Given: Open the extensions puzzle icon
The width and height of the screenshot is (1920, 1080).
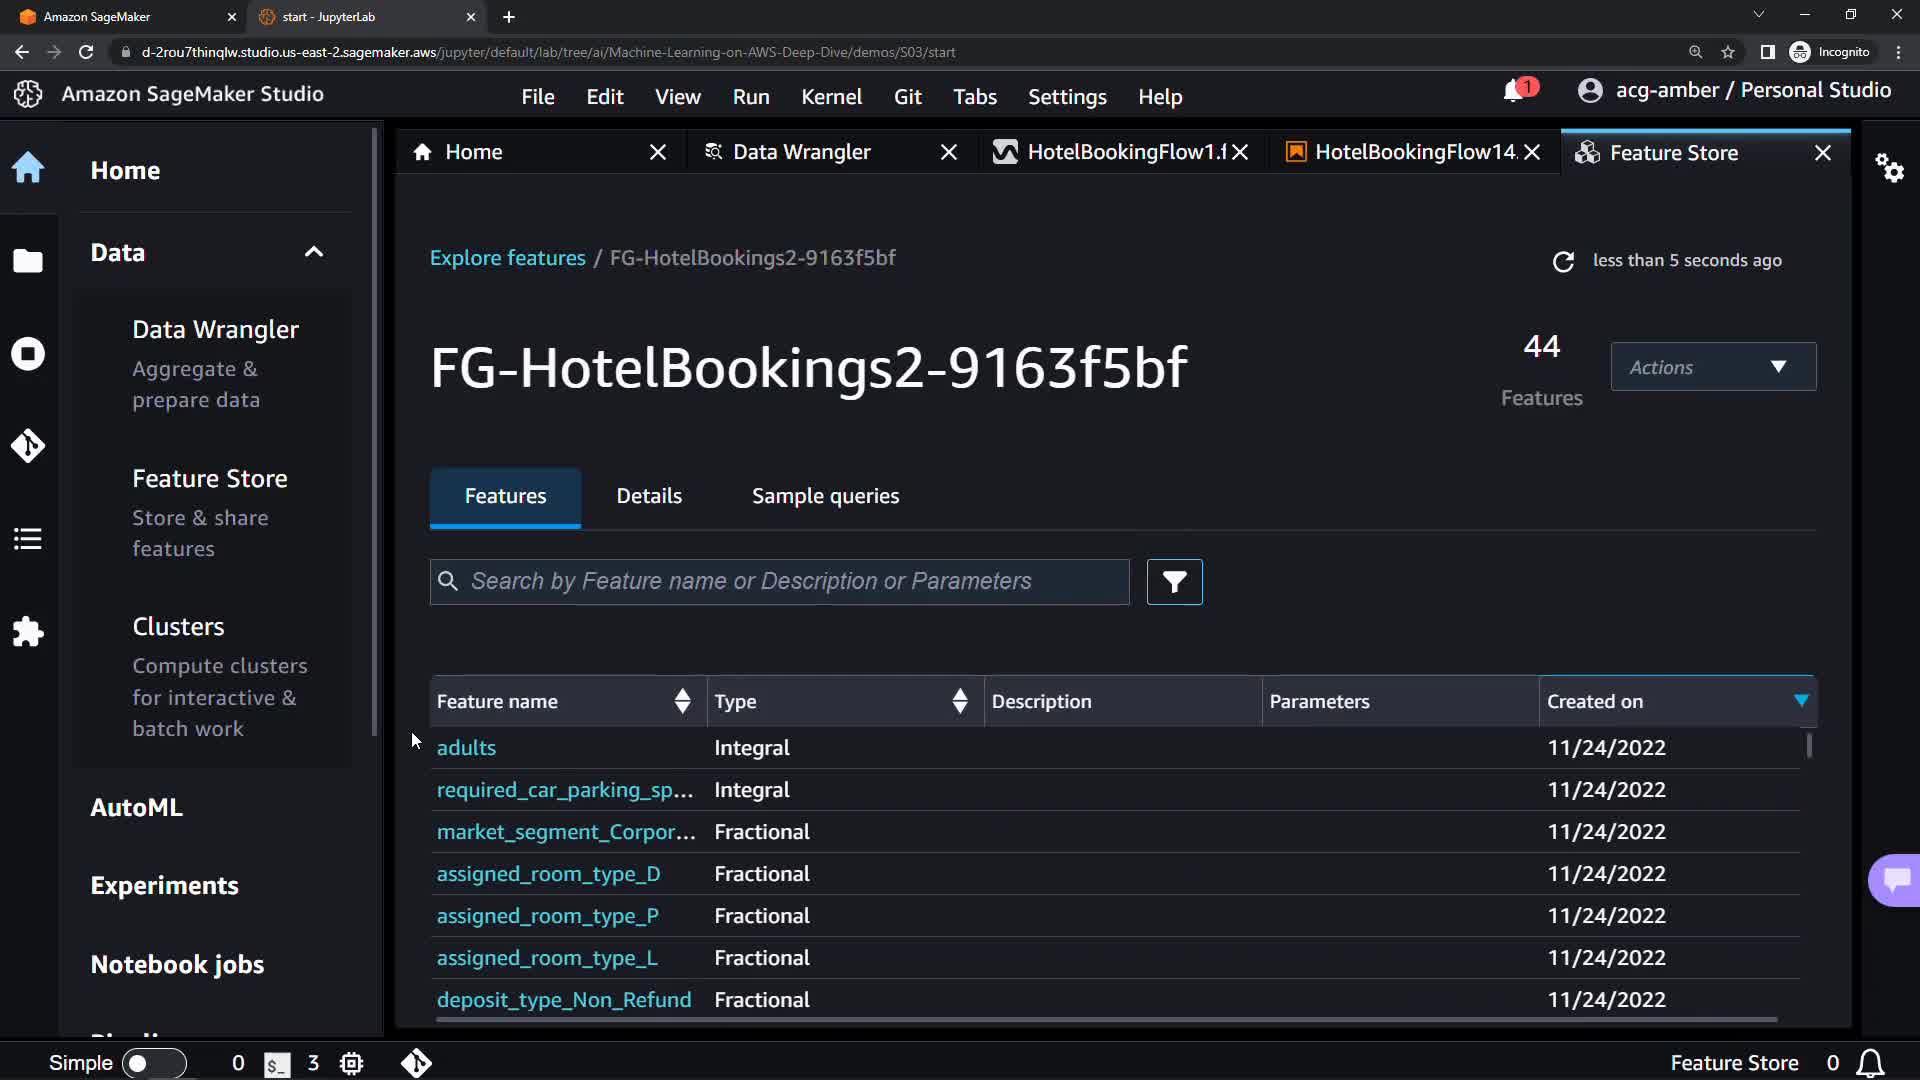Looking at the screenshot, I should [28, 631].
